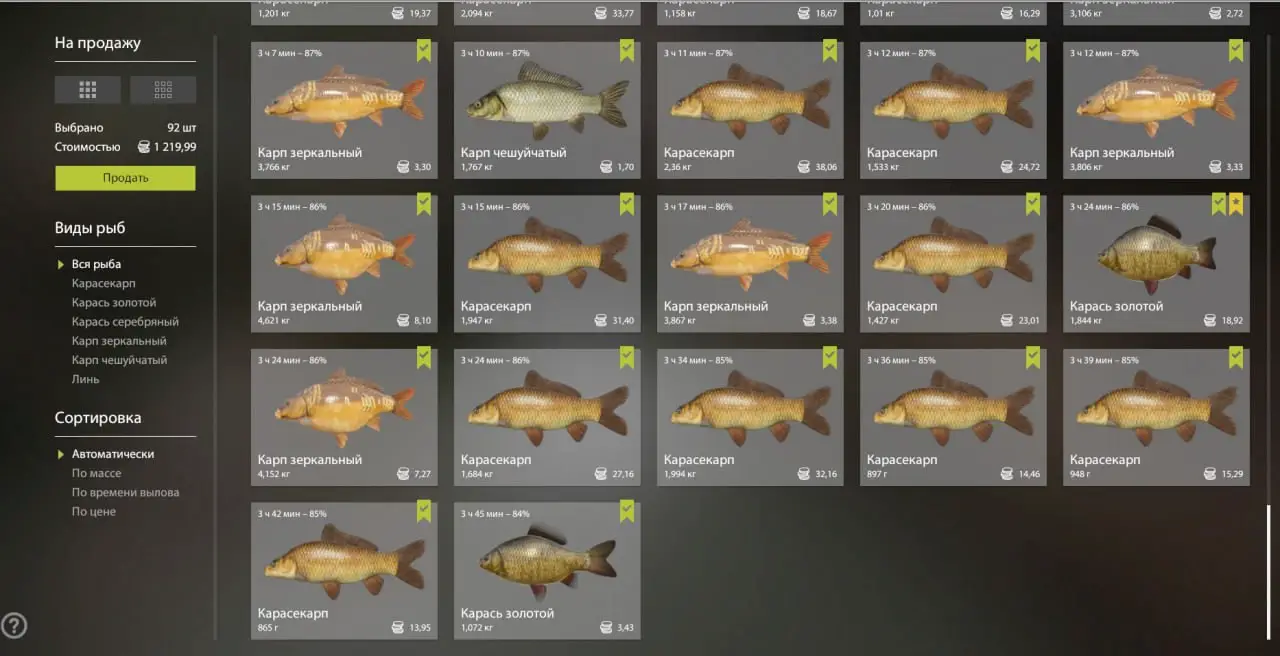Switch to large grid view icon
Viewport: 1280px width, 656px height.
(88, 90)
